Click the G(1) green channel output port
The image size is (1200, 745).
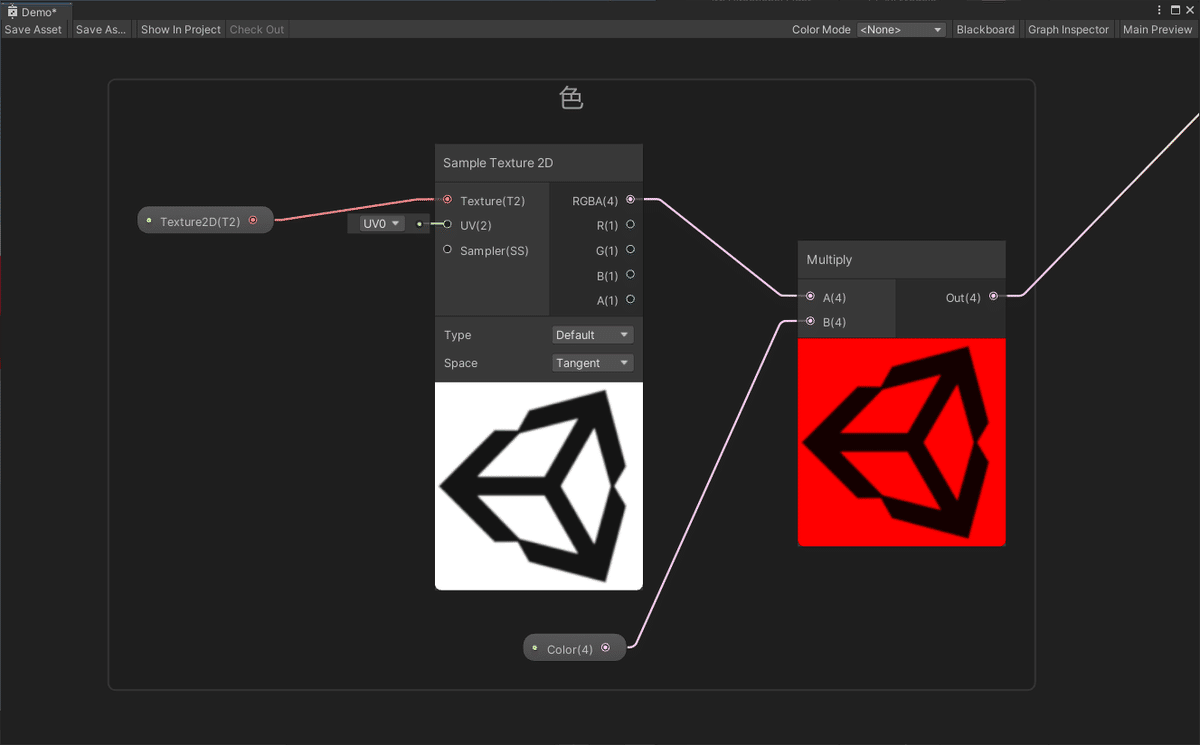point(630,250)
